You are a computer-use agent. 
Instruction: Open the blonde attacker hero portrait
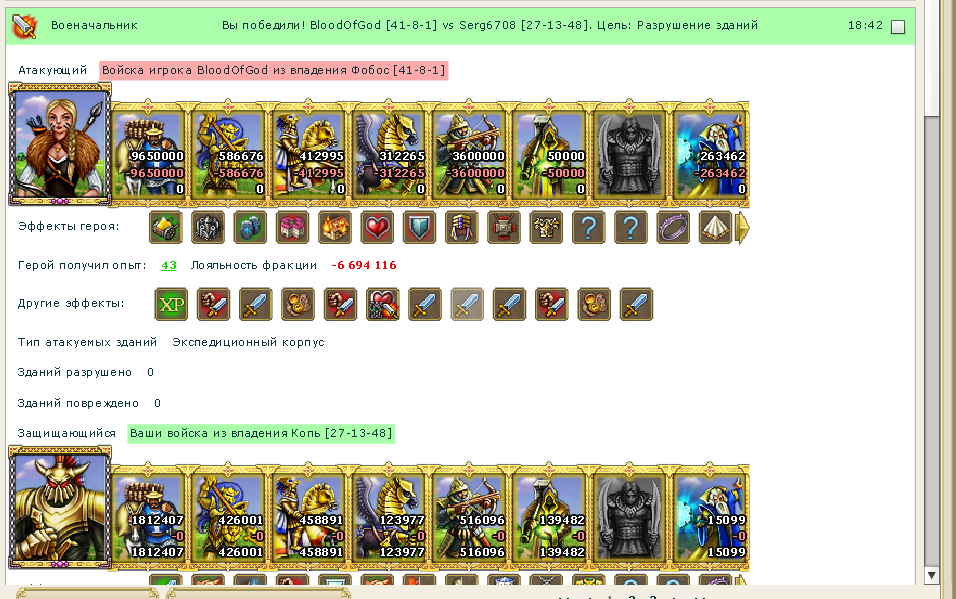coord(60,145)
